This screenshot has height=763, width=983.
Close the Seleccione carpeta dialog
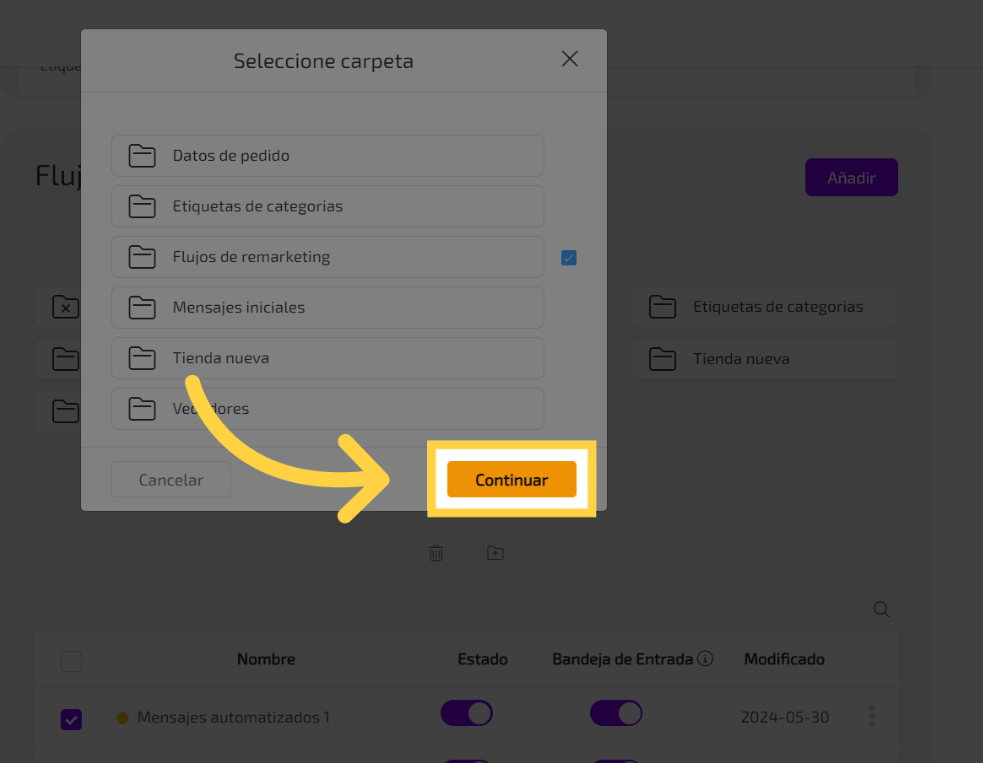point(570,59)
